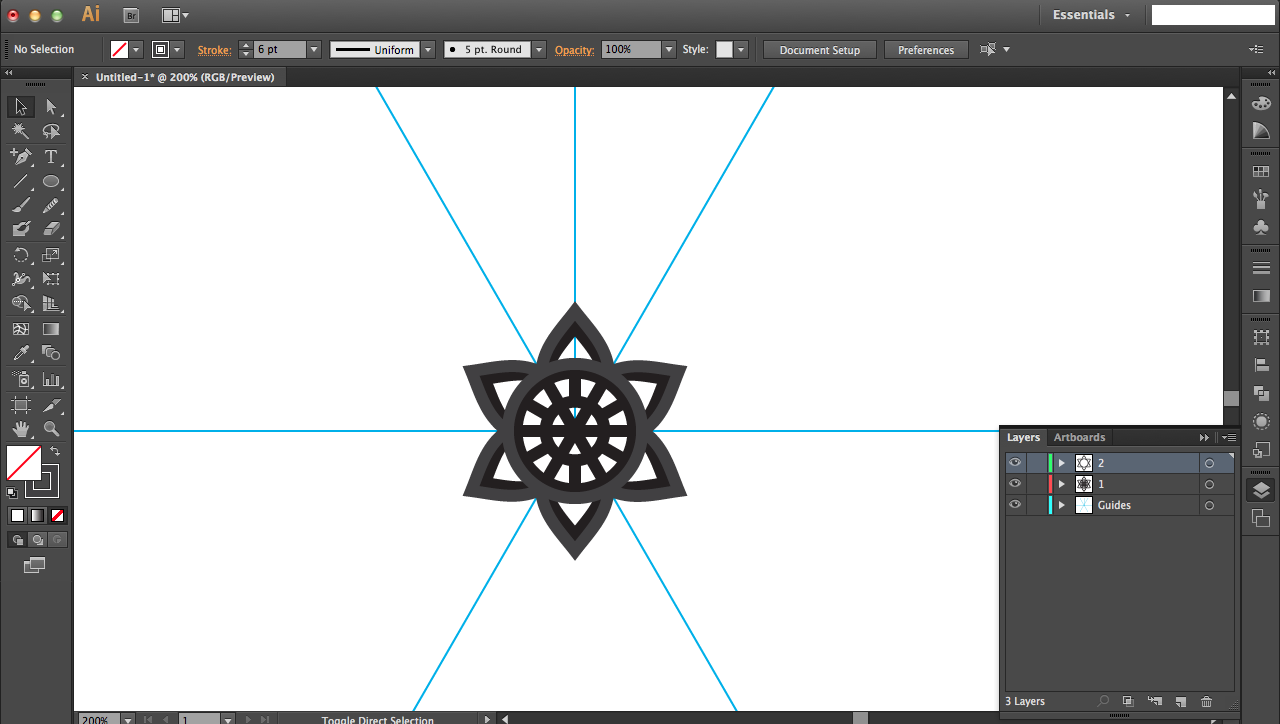
Task: Set fill mode to None
Action: 57,516
